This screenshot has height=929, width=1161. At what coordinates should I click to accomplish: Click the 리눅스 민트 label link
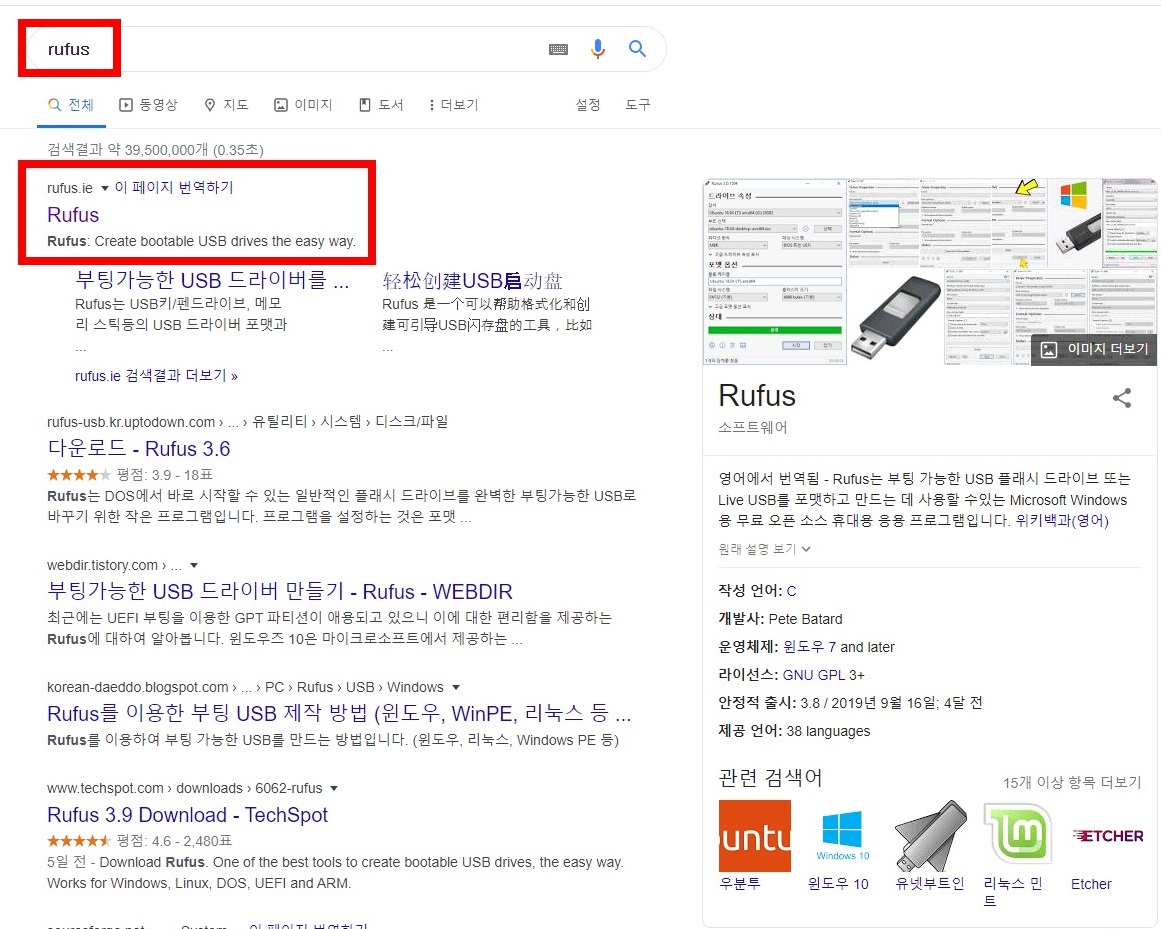click(1012, 892)
